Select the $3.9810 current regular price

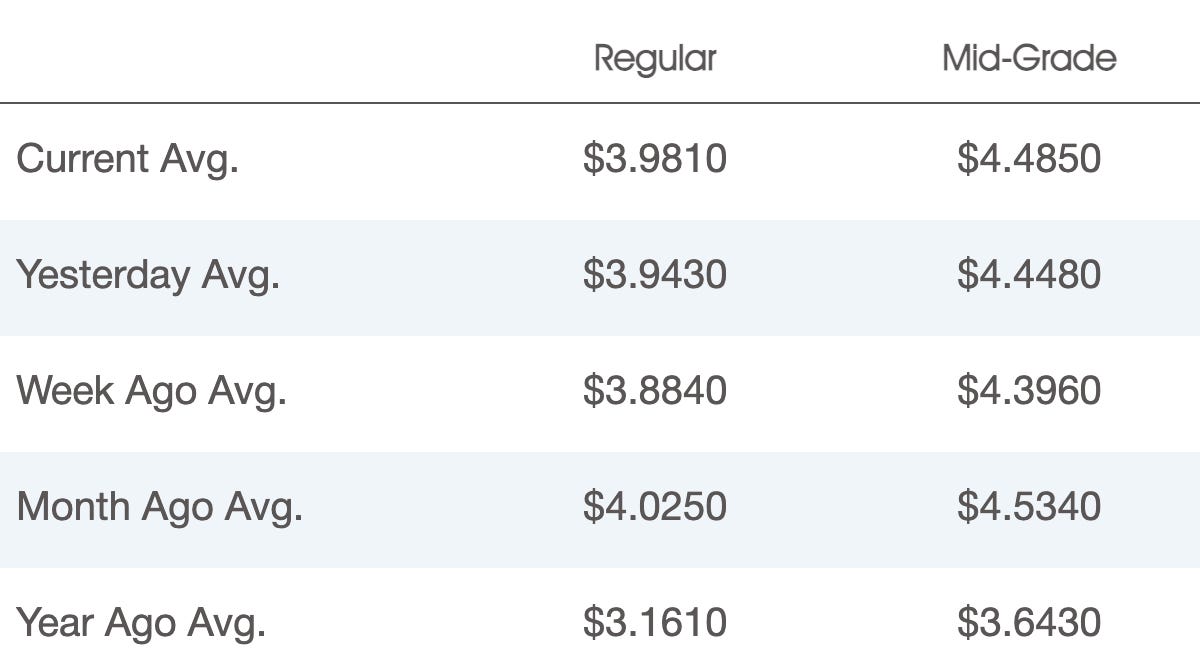655,159
